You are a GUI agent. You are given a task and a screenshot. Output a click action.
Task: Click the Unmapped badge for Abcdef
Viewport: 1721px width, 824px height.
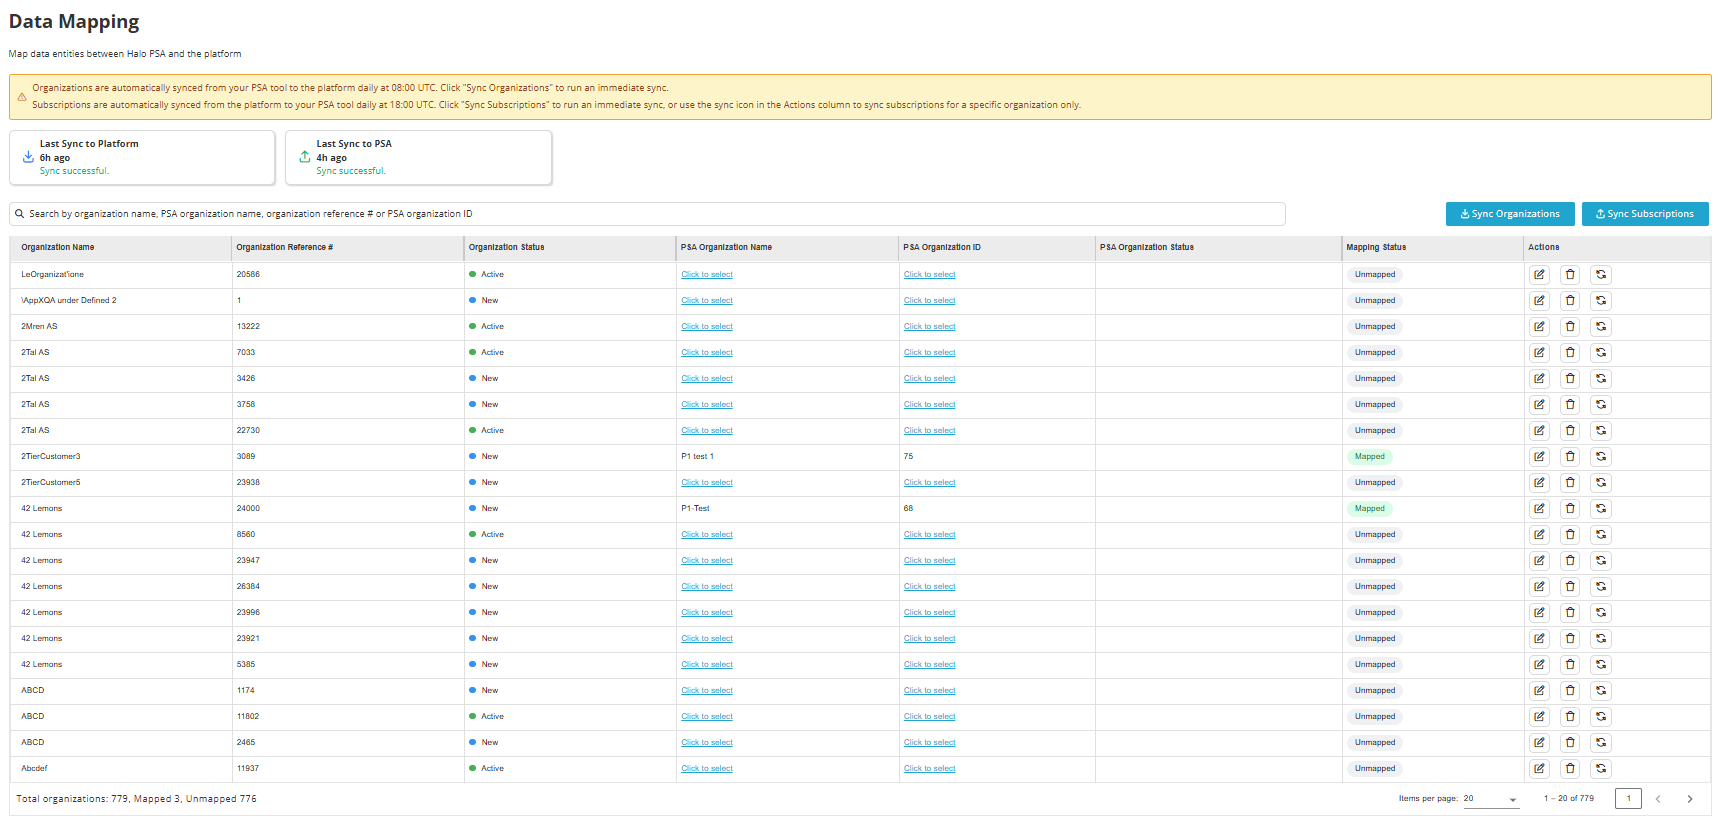point(1375,768)
